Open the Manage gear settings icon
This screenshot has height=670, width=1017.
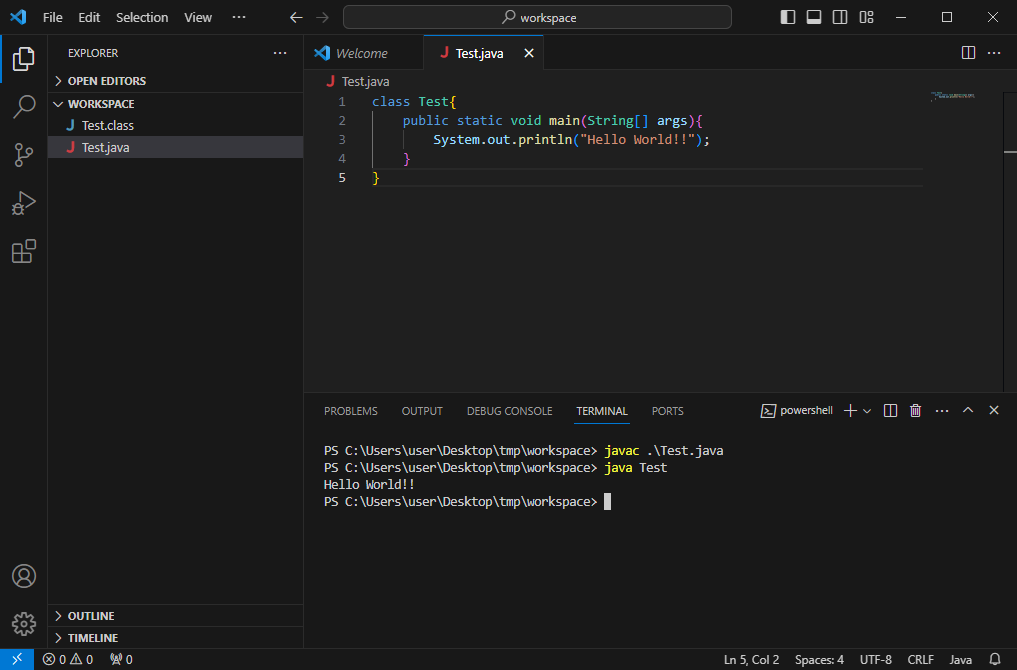pyautogui.click(x=23, y=623)
